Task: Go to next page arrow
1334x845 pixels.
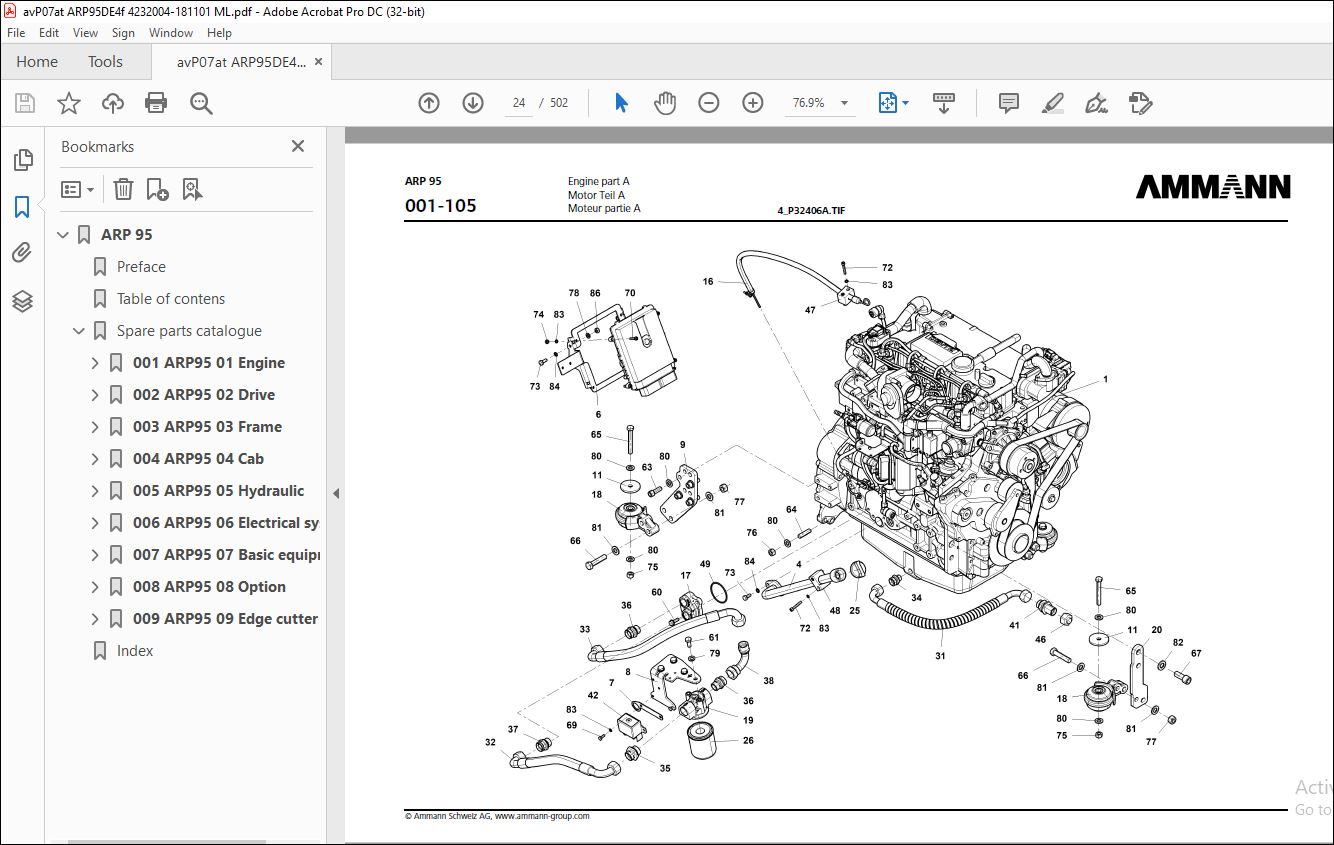Action: point(473,103)
